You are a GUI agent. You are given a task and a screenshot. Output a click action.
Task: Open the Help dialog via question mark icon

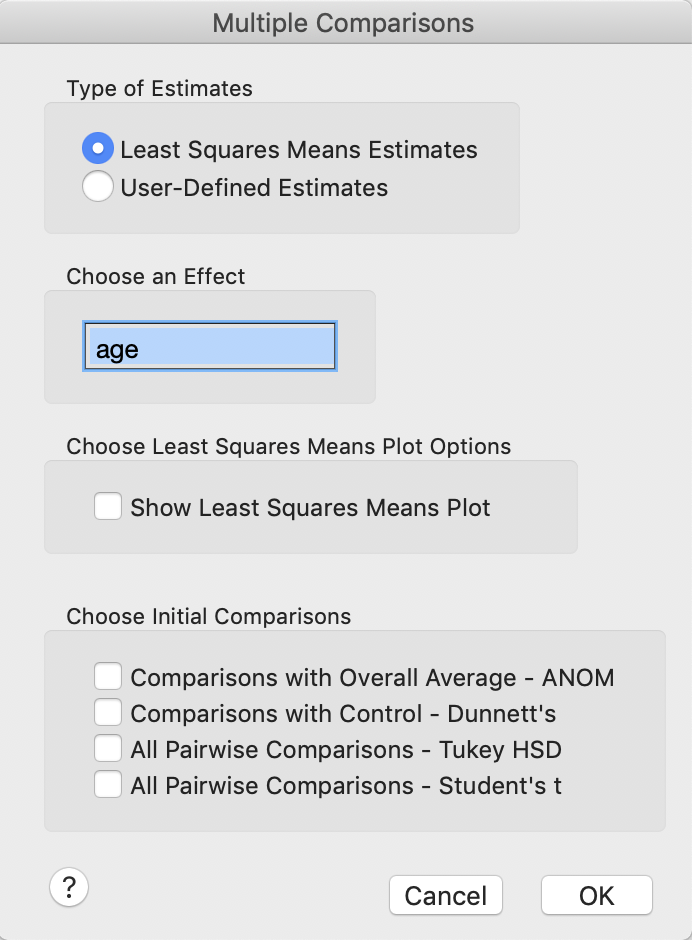pyautogui.click(x=68, y=887)
